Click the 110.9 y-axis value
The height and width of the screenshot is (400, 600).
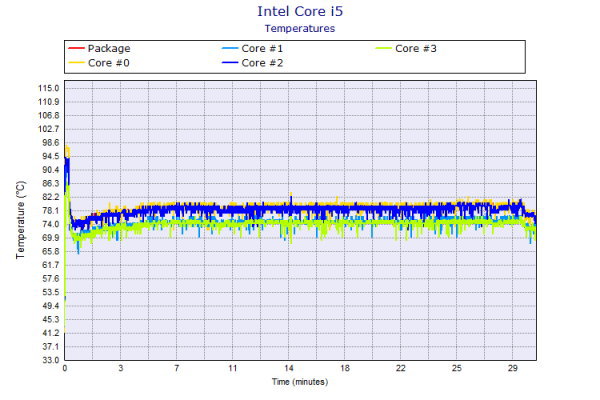49,102
